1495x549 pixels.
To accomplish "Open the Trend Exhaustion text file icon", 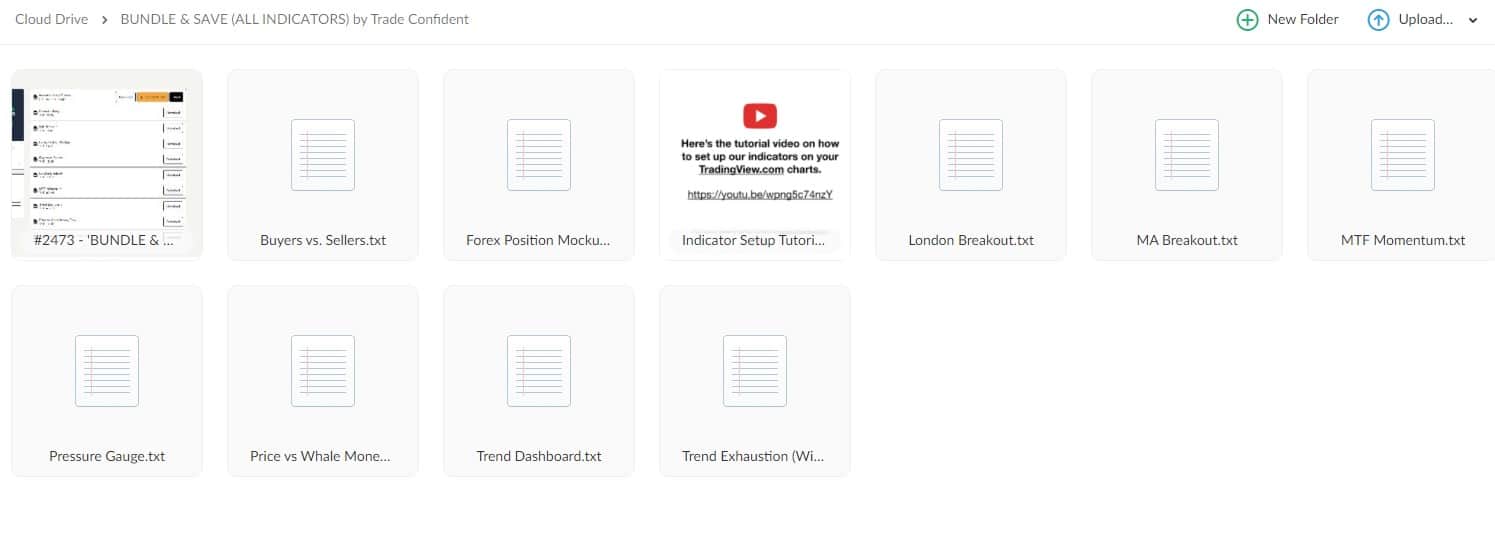I will pos(755,371).
